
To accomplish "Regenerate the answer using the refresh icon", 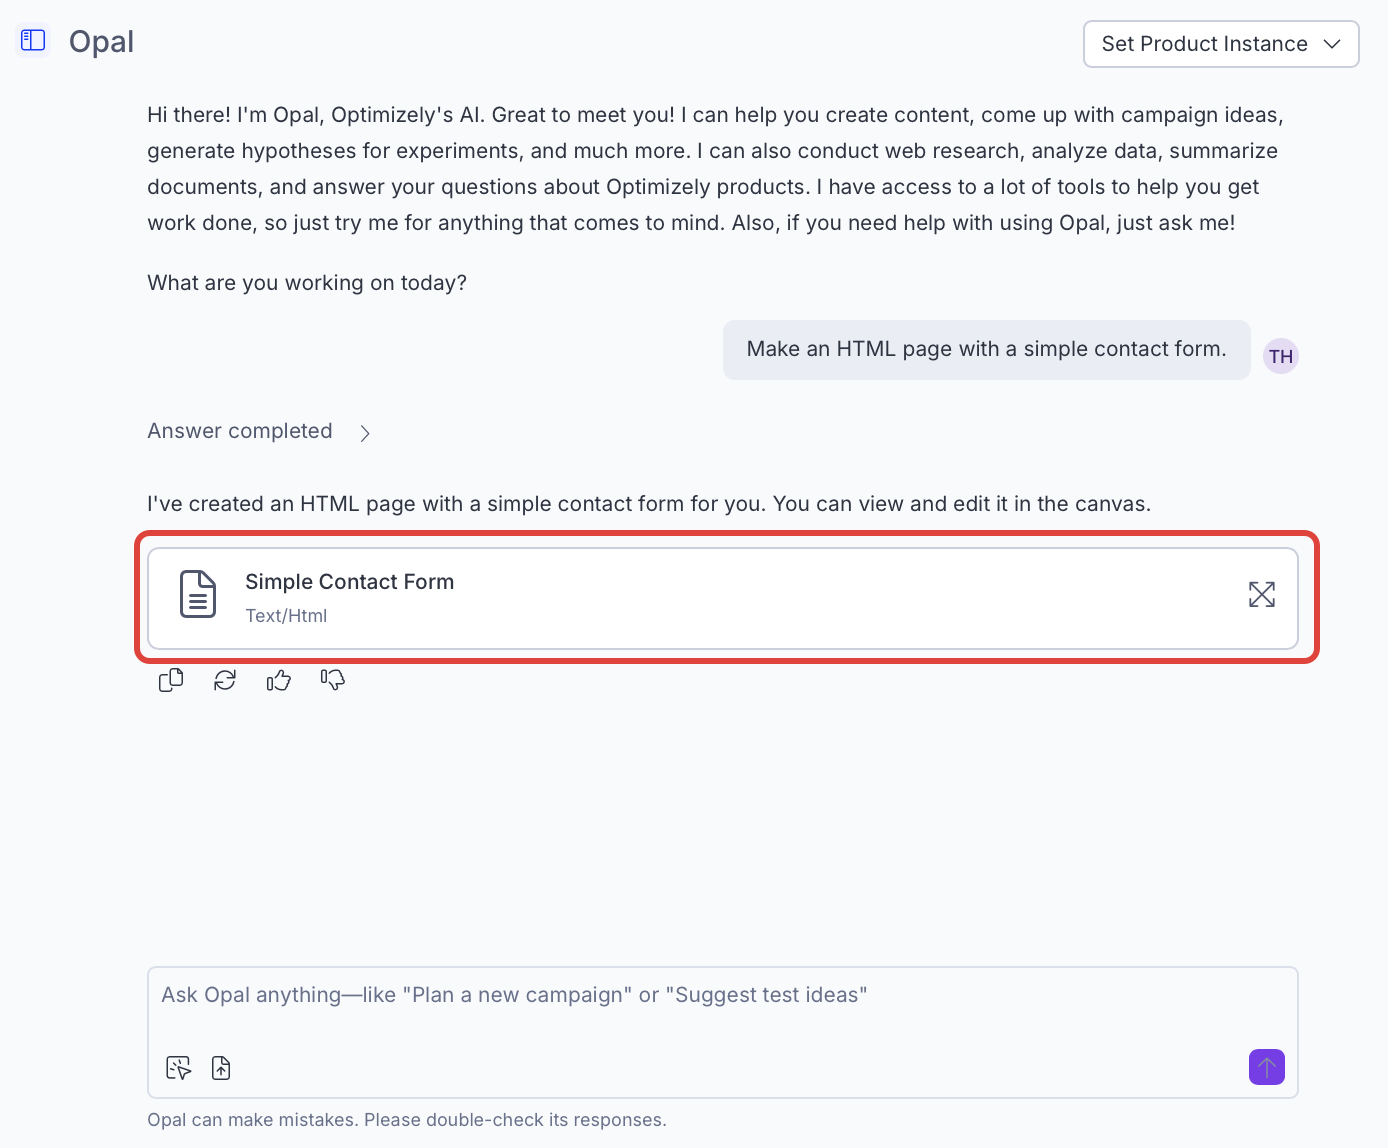I will (x=225, y=680).
